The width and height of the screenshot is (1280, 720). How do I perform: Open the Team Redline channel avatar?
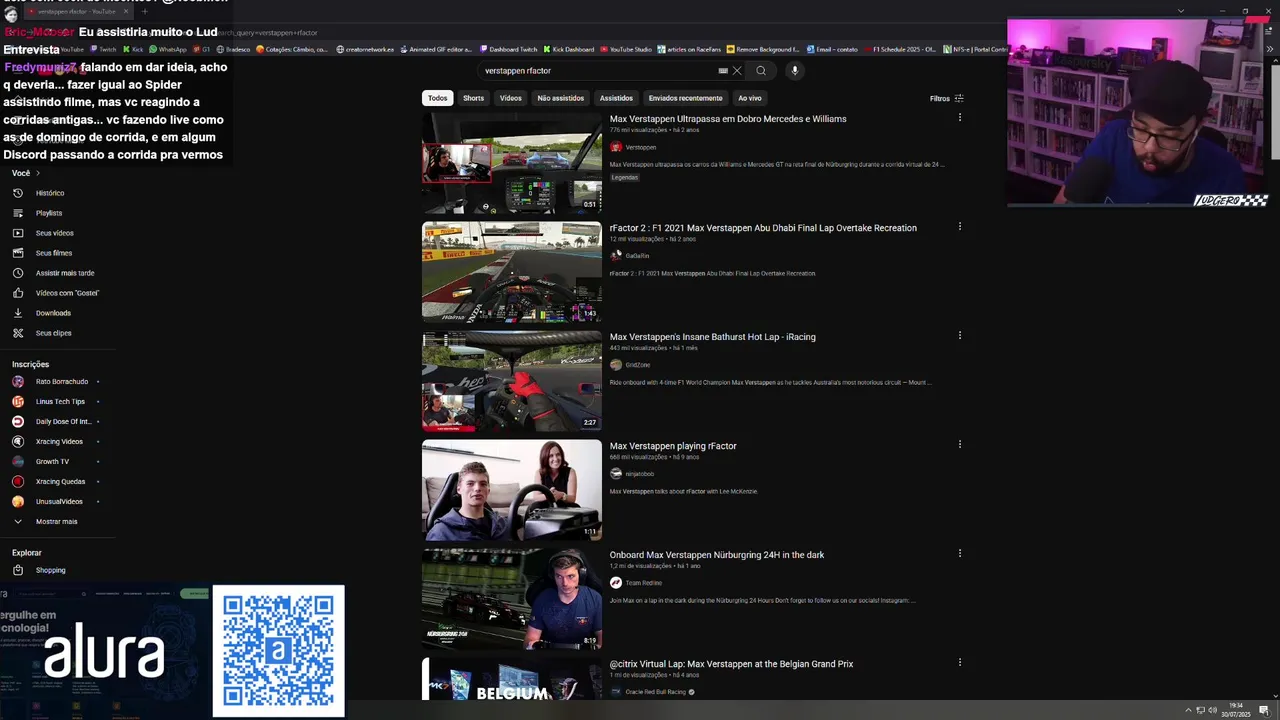616,583
